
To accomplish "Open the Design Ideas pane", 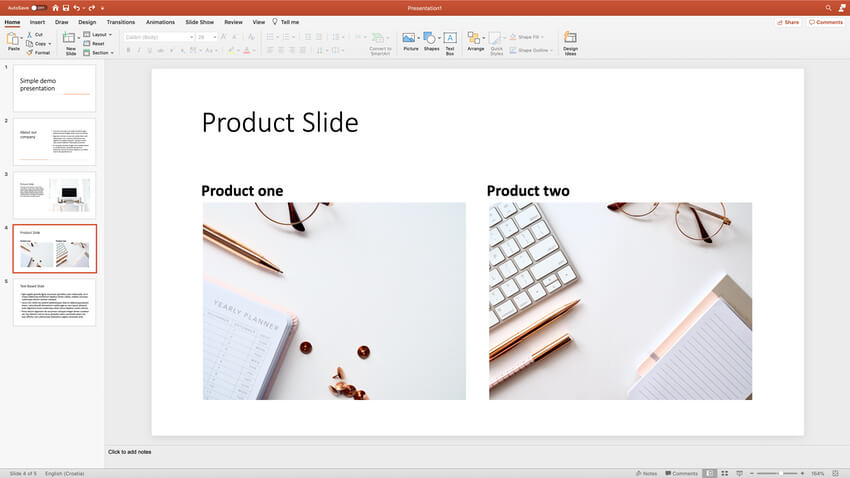I will [x=570, y=42].
